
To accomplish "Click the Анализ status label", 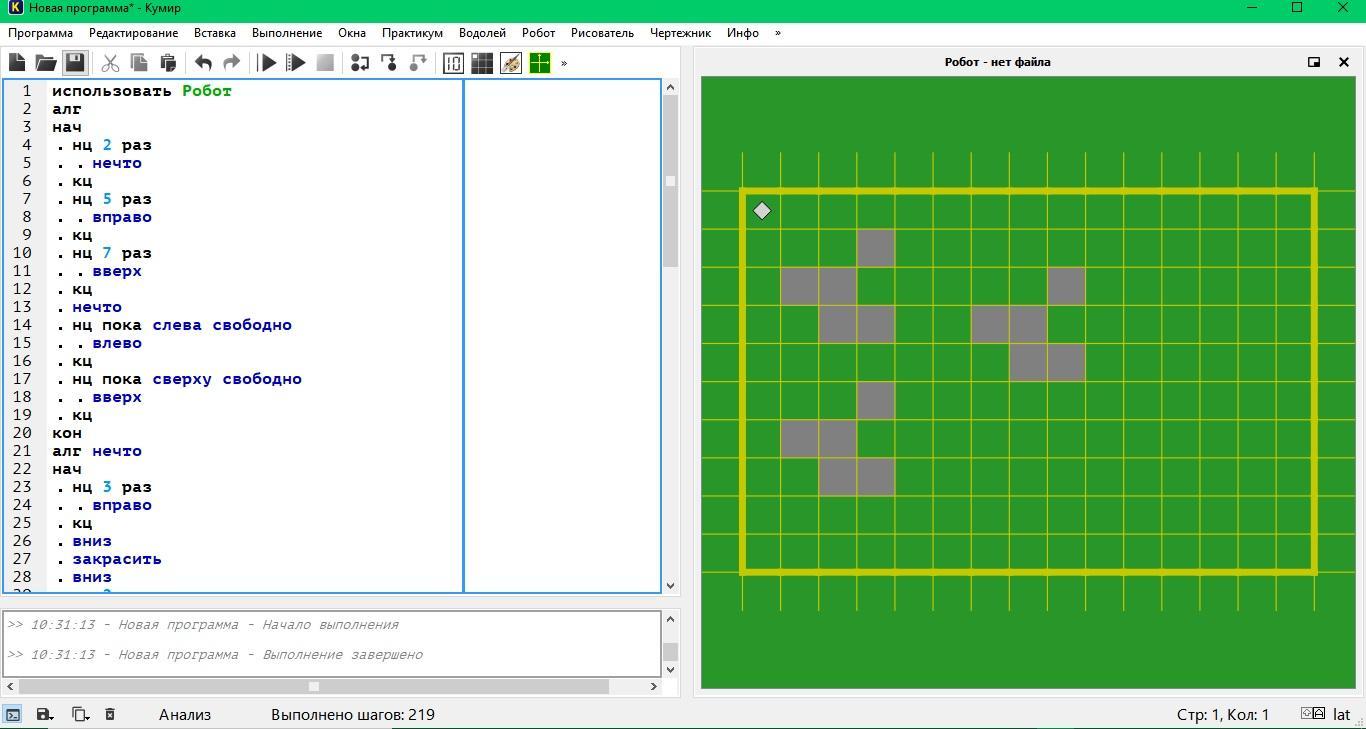I will coord(185,714).
